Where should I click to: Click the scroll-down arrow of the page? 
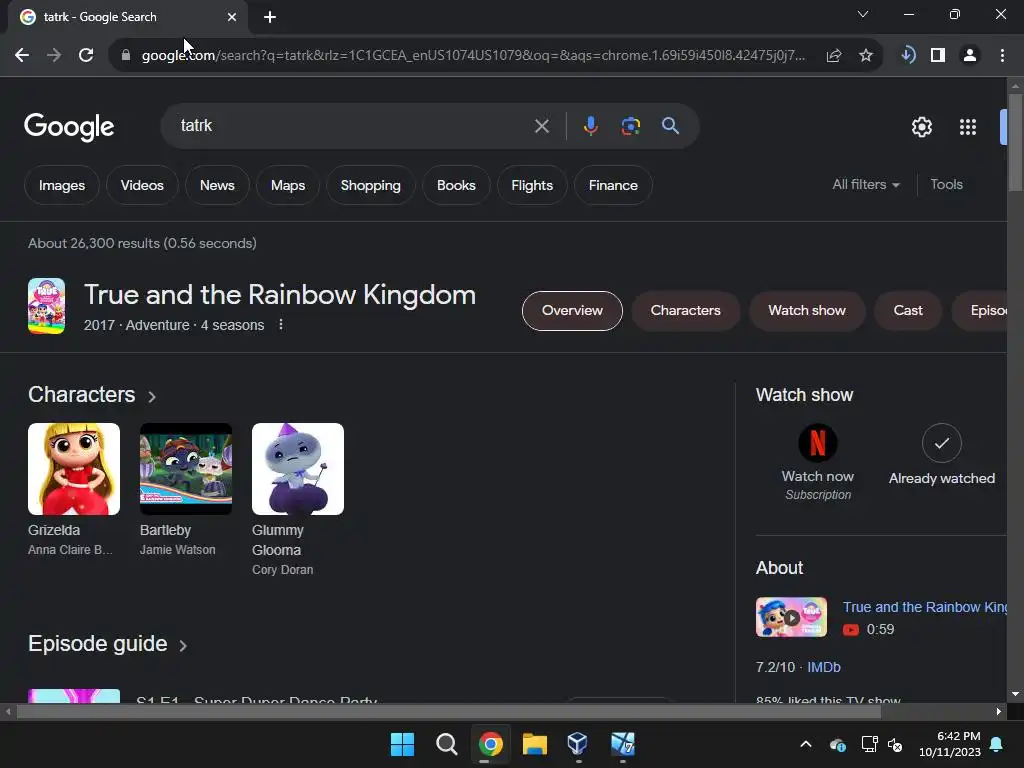pos(1015,694)
